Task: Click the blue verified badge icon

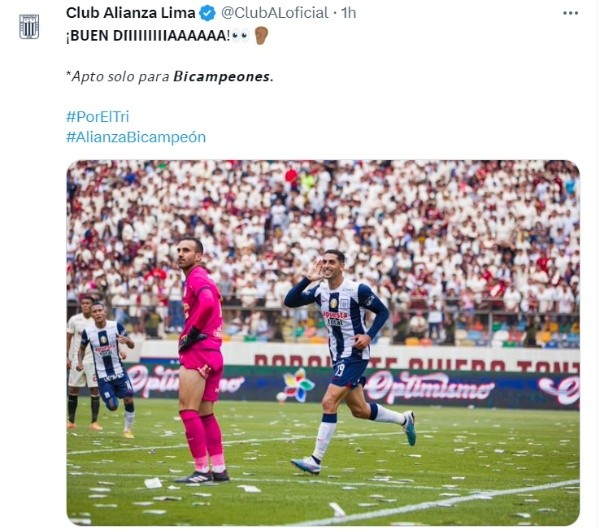Action: click(208, 13)
